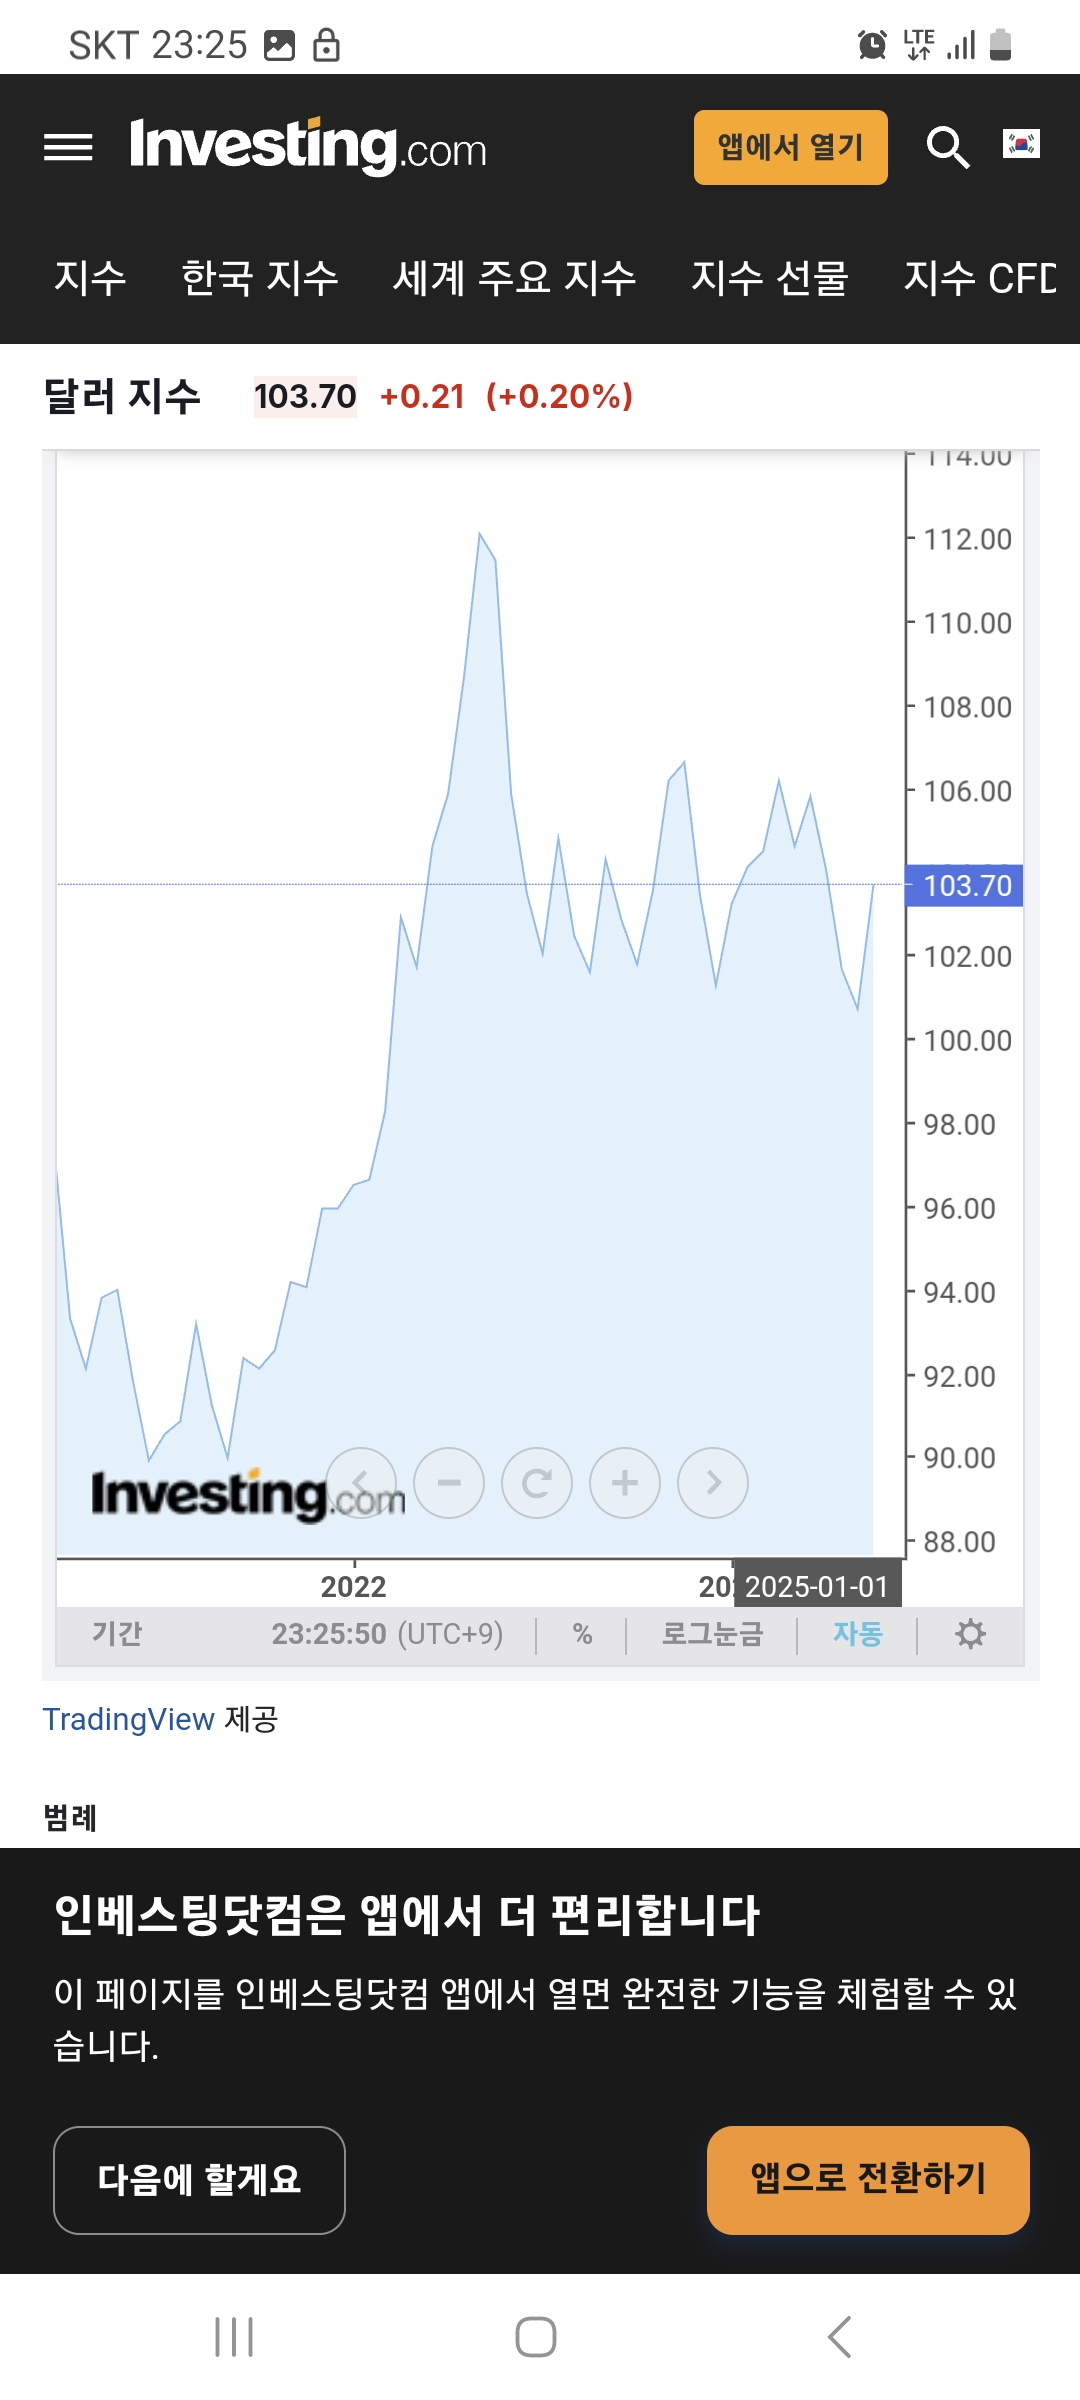This screenshot has width=1080, height=2400.
Task: Tap the search magnifier icon
Action: pyautogui.click(x=947, y=147)
